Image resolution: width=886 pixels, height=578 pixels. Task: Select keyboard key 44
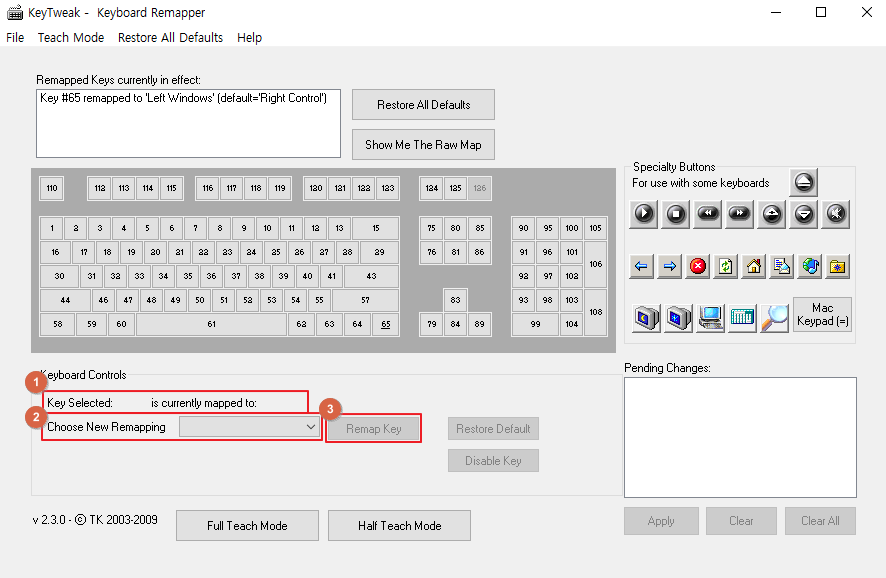click(65, 300)
